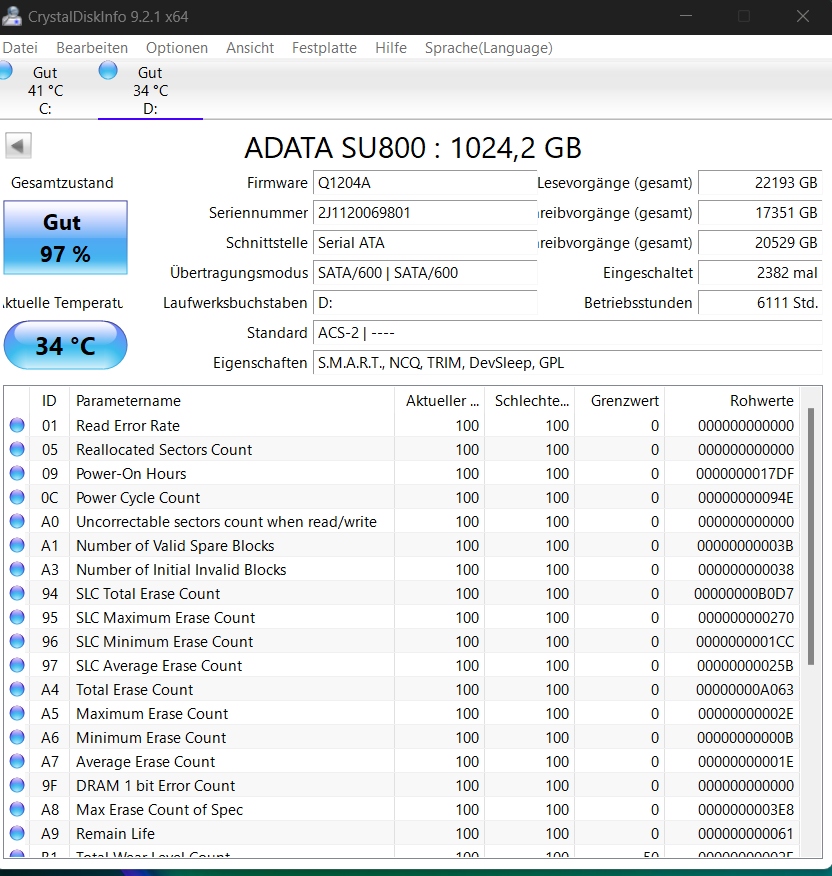Click the Schnittstelle field Serial ATA
This screenshot has height=876, width=832.
pos(425,243)
